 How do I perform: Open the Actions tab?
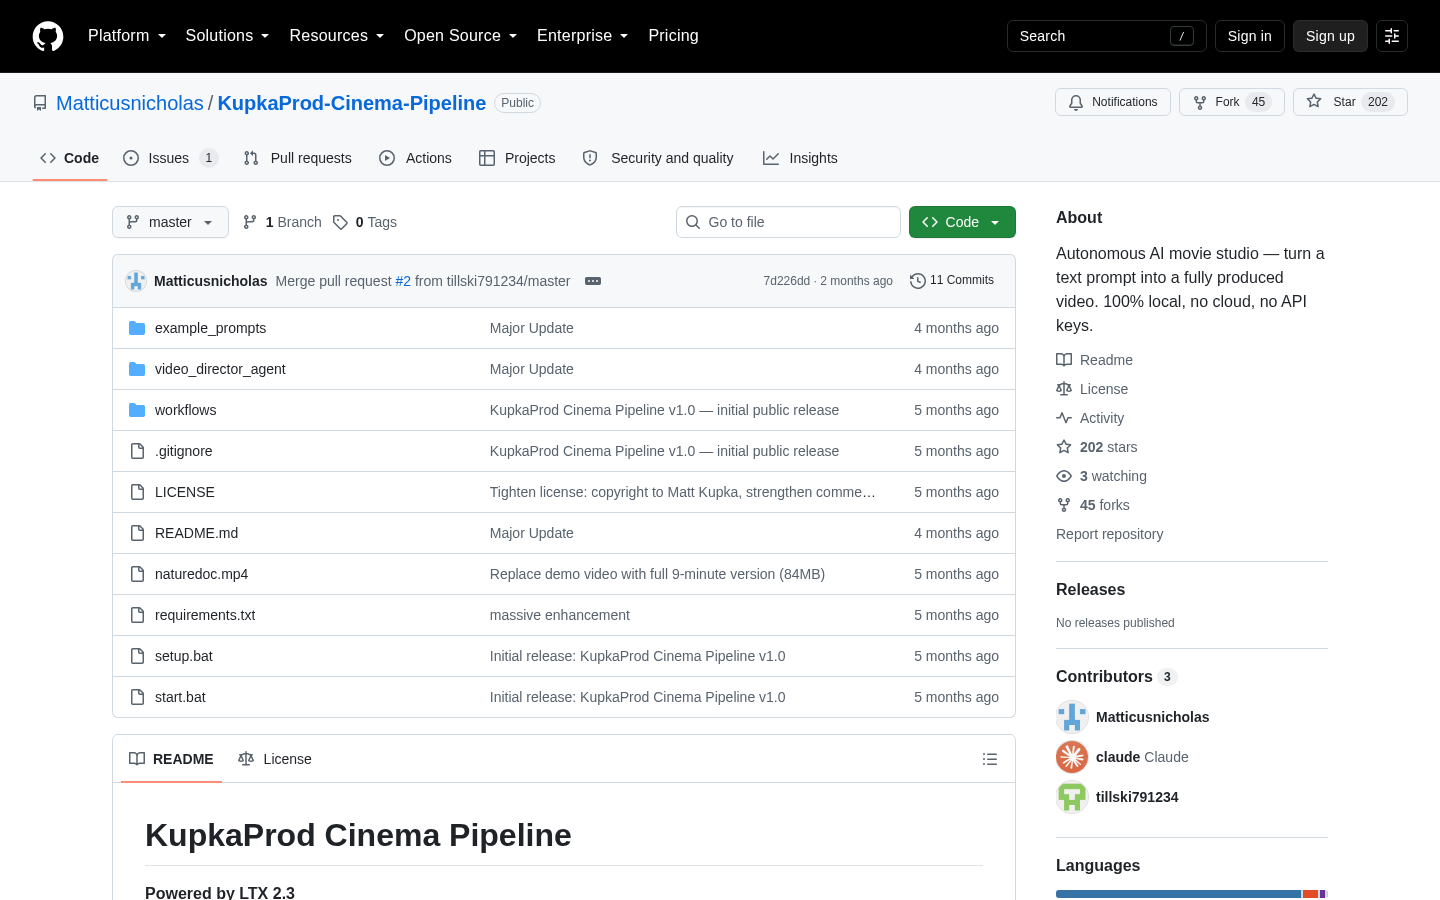point(415,158)
